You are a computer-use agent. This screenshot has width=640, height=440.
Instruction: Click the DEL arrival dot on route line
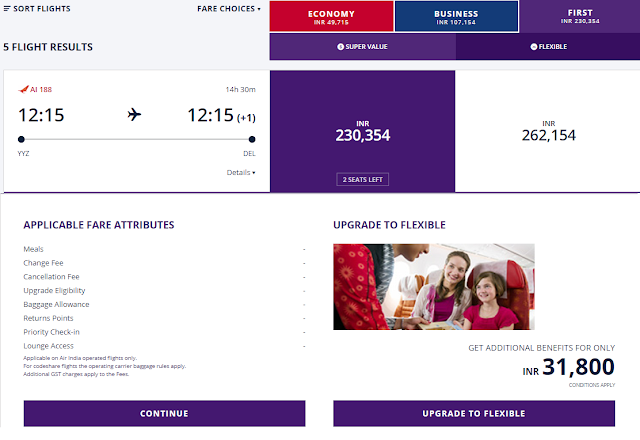(x=252, y=139)
